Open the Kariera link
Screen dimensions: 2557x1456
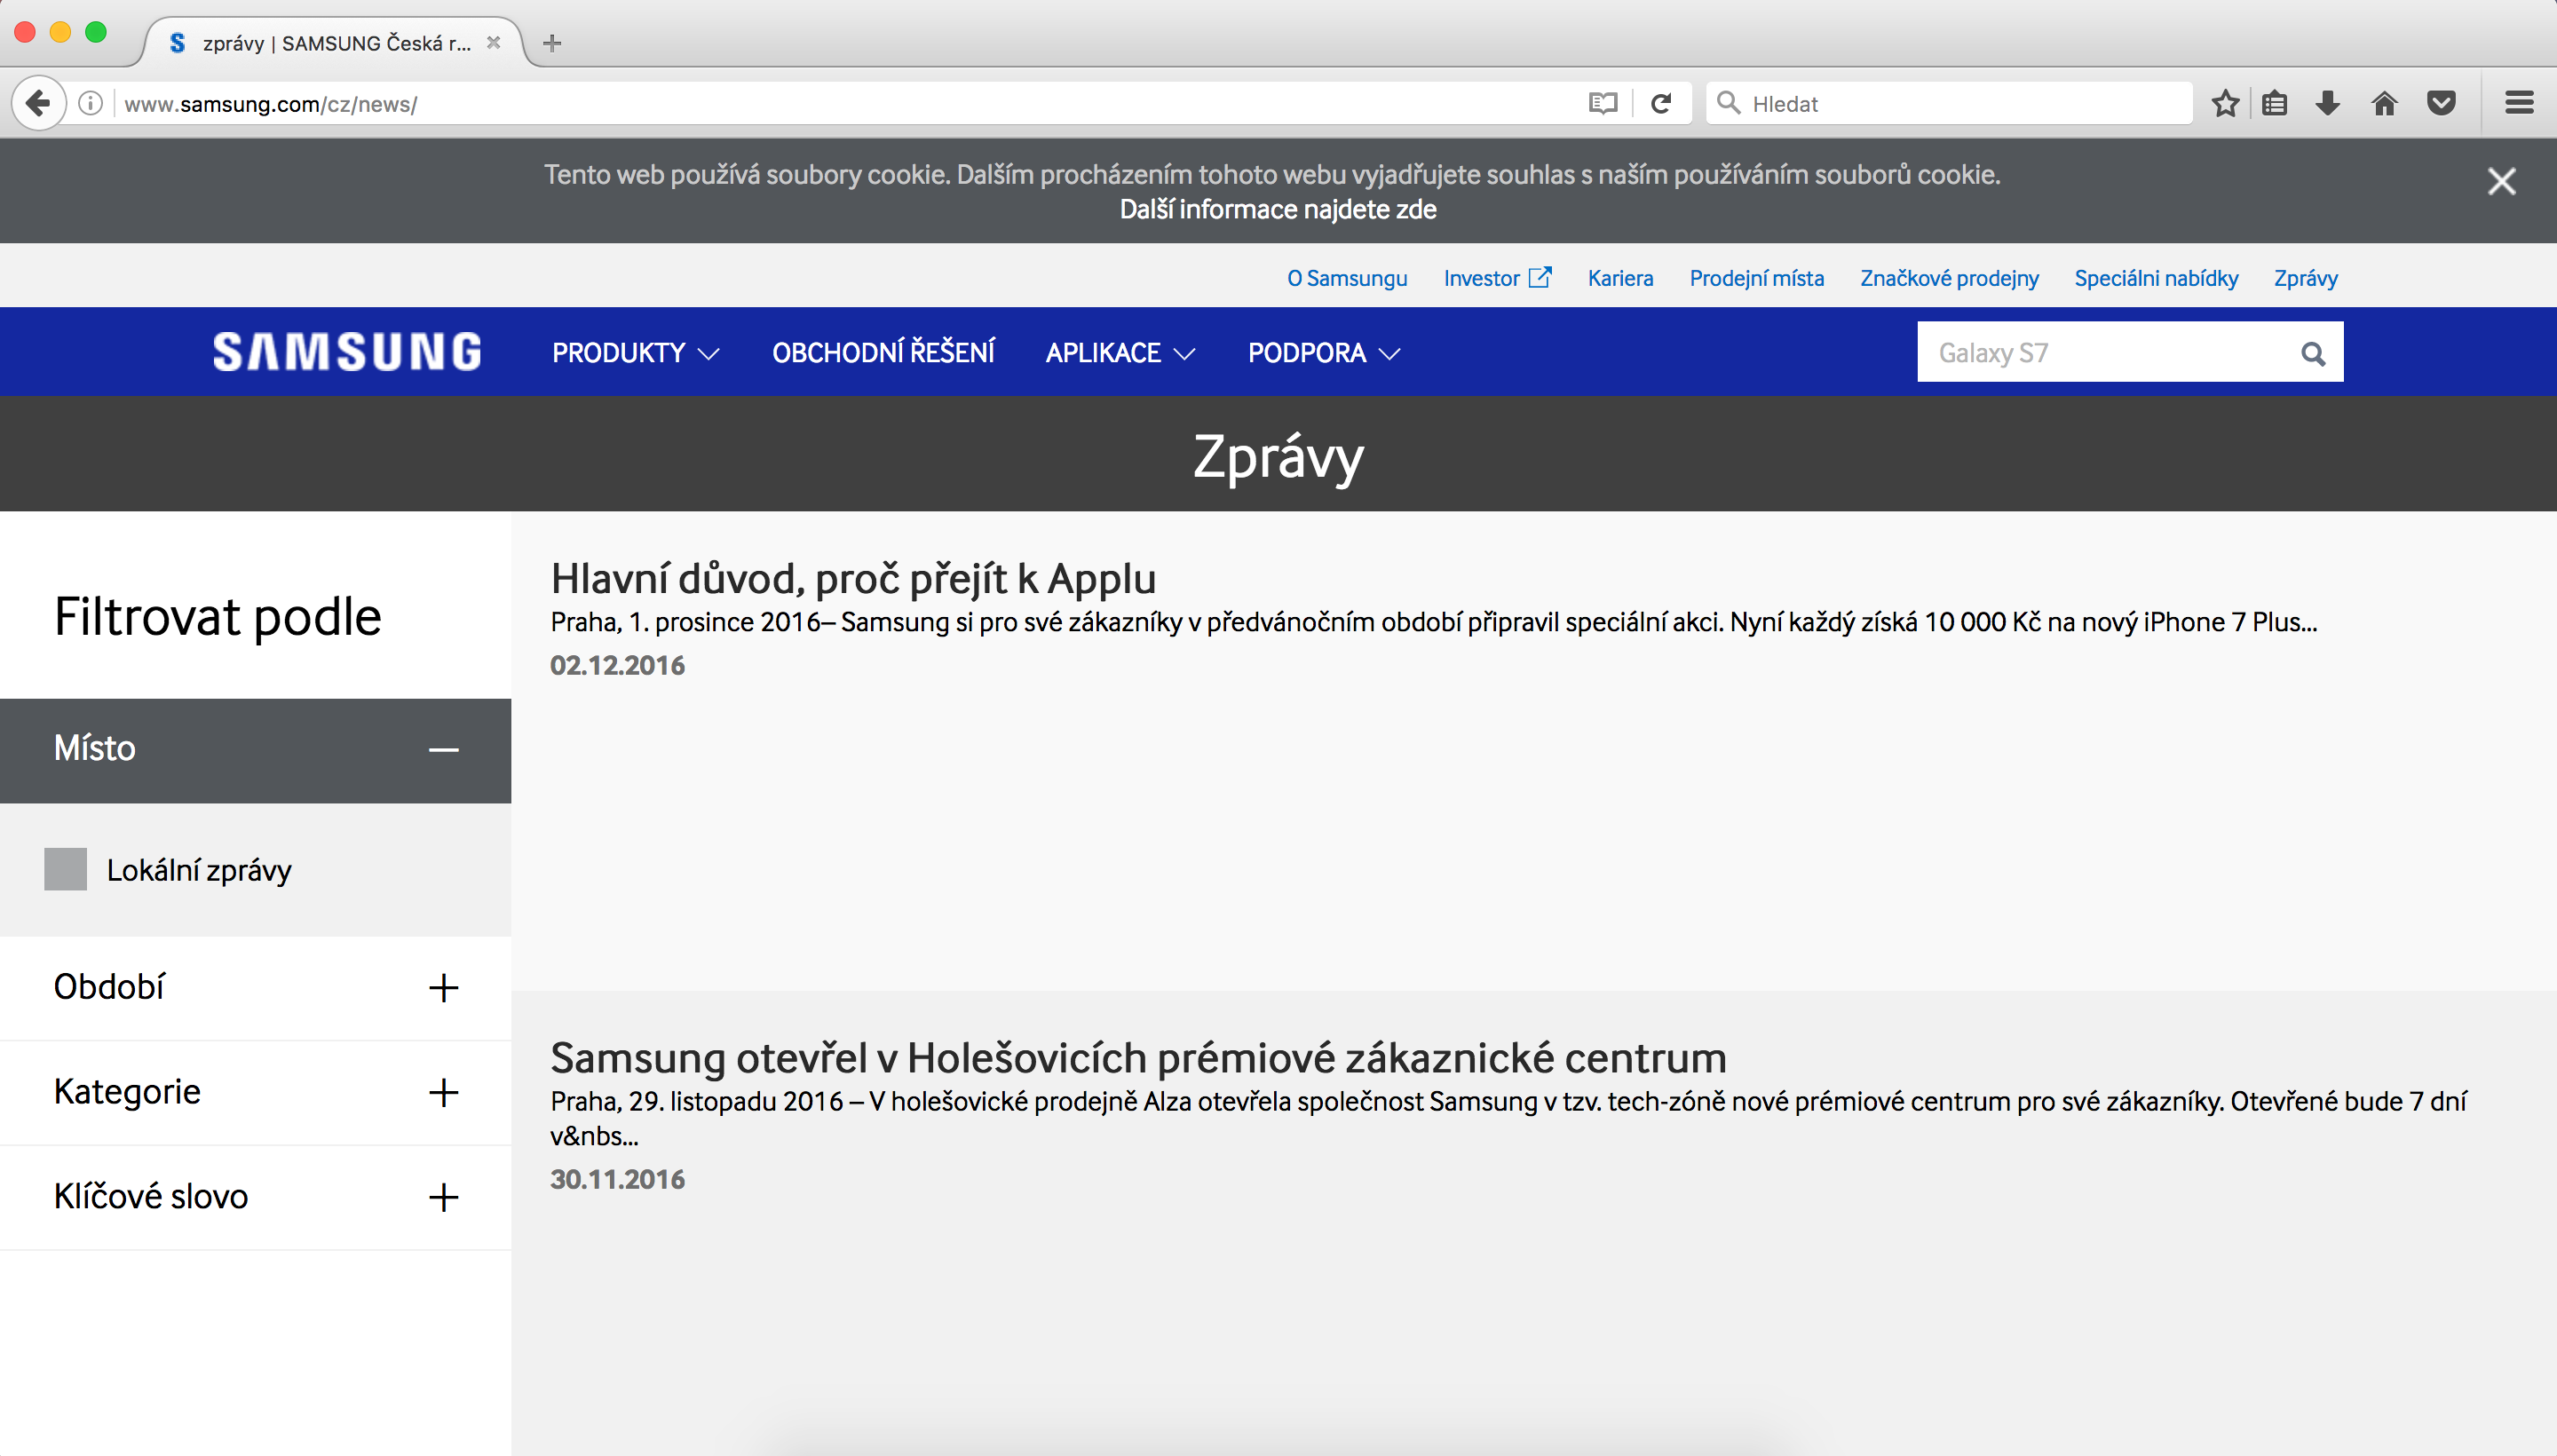point(1620,278)
